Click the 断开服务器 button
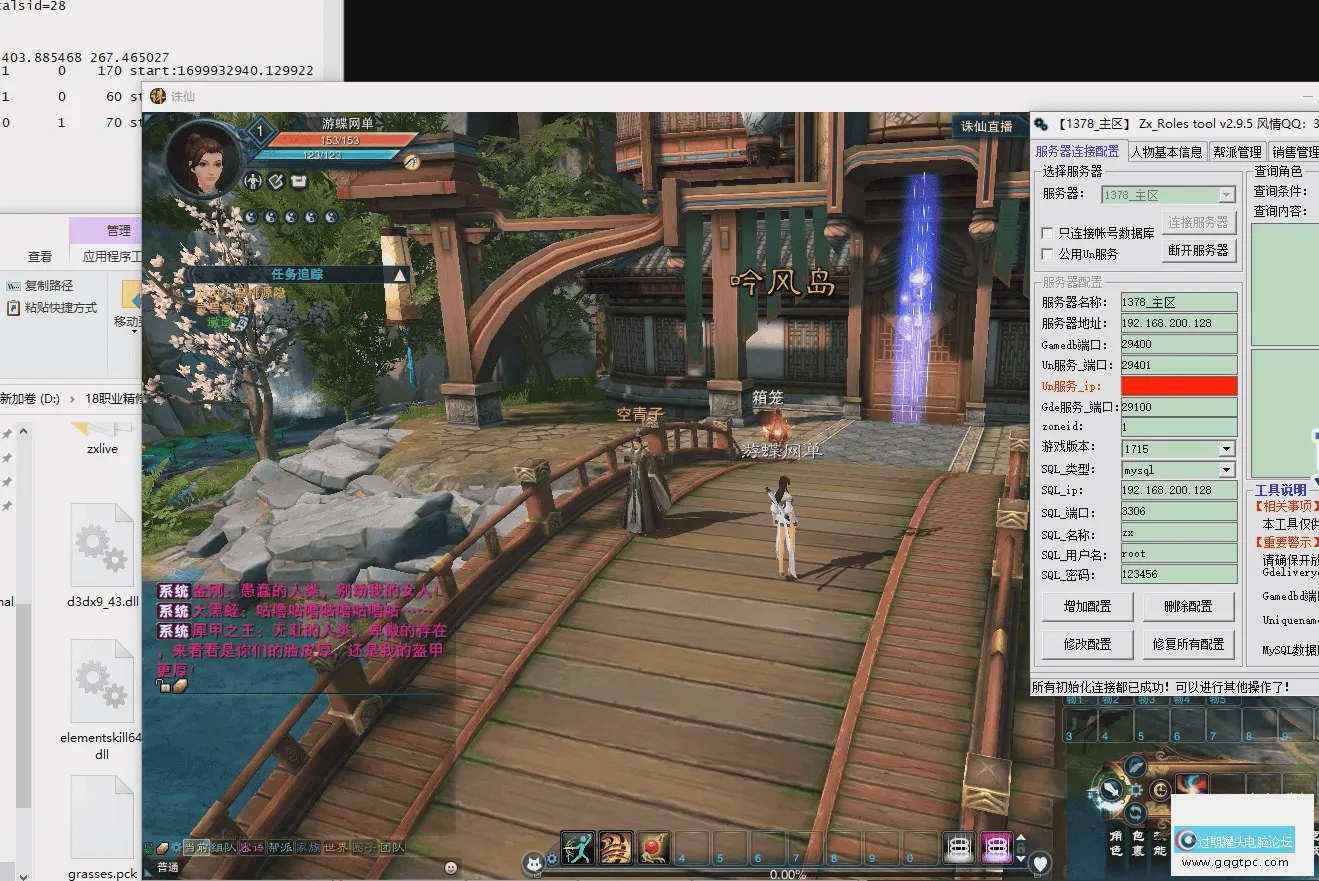This screenshot has height=881, width=1319. 1198,250
